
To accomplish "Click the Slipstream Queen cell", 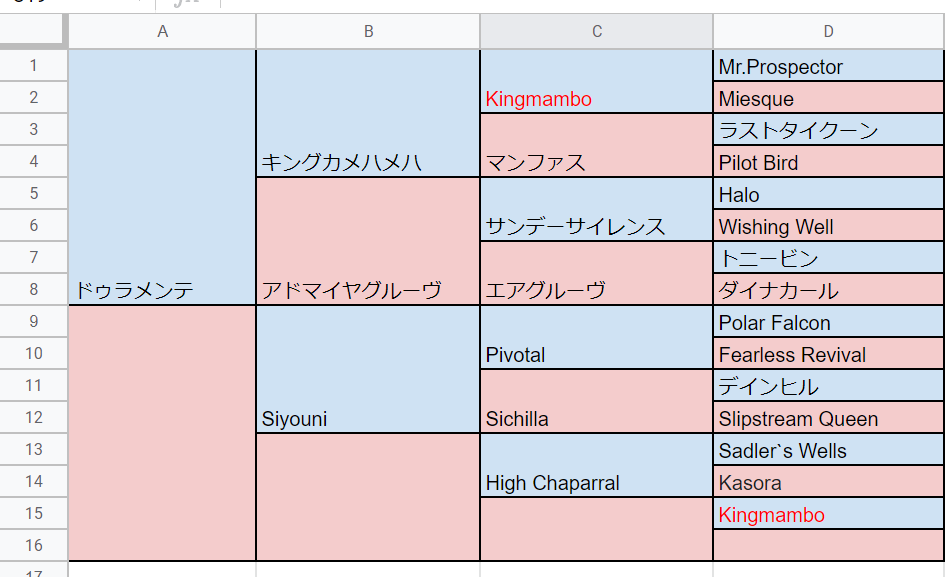I will [828, 419].
